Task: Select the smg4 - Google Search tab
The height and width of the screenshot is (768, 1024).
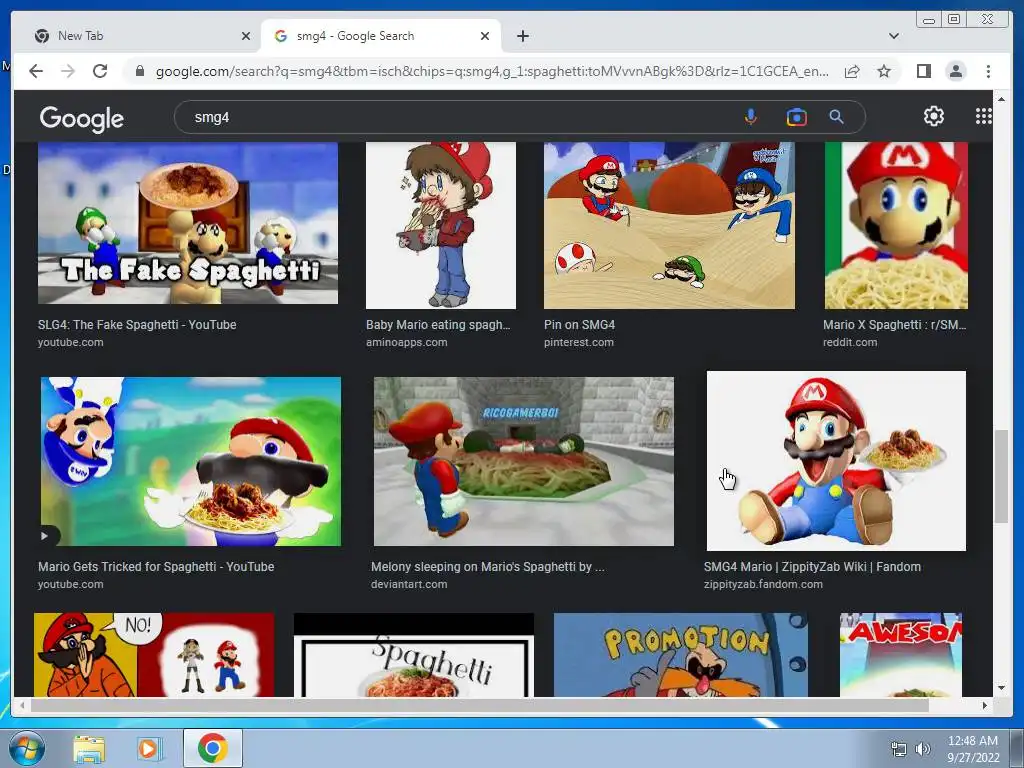Action: point(381,36)
